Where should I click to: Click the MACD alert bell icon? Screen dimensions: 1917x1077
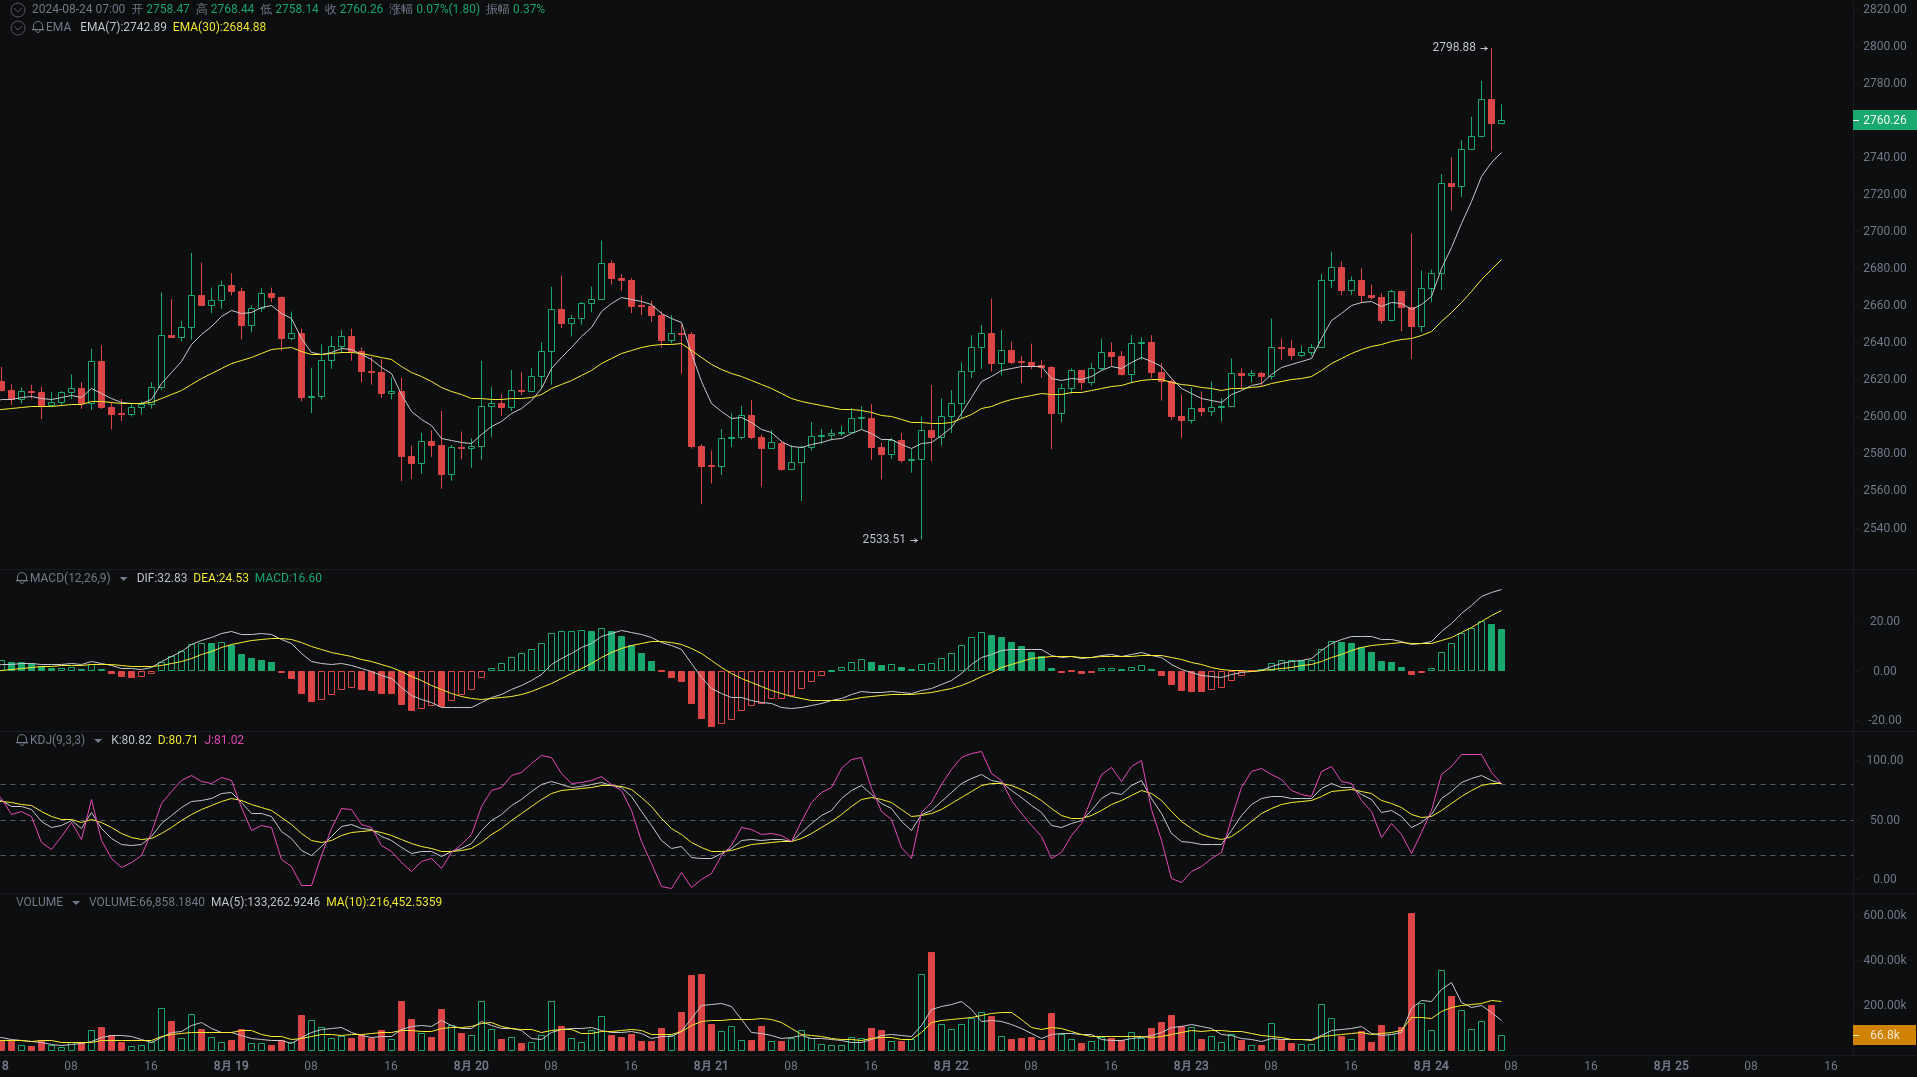coord(20,578)
